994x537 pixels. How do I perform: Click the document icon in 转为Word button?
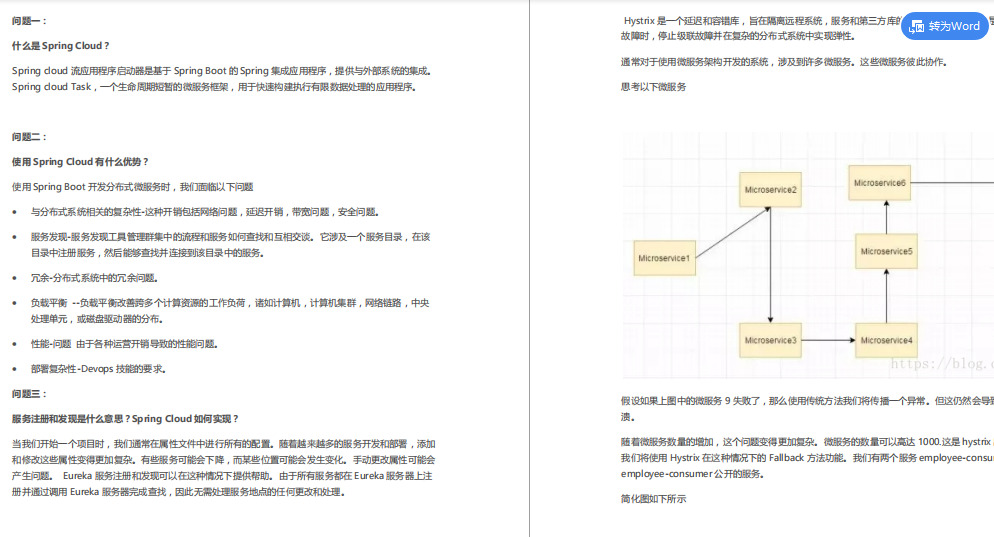[917, 27]
